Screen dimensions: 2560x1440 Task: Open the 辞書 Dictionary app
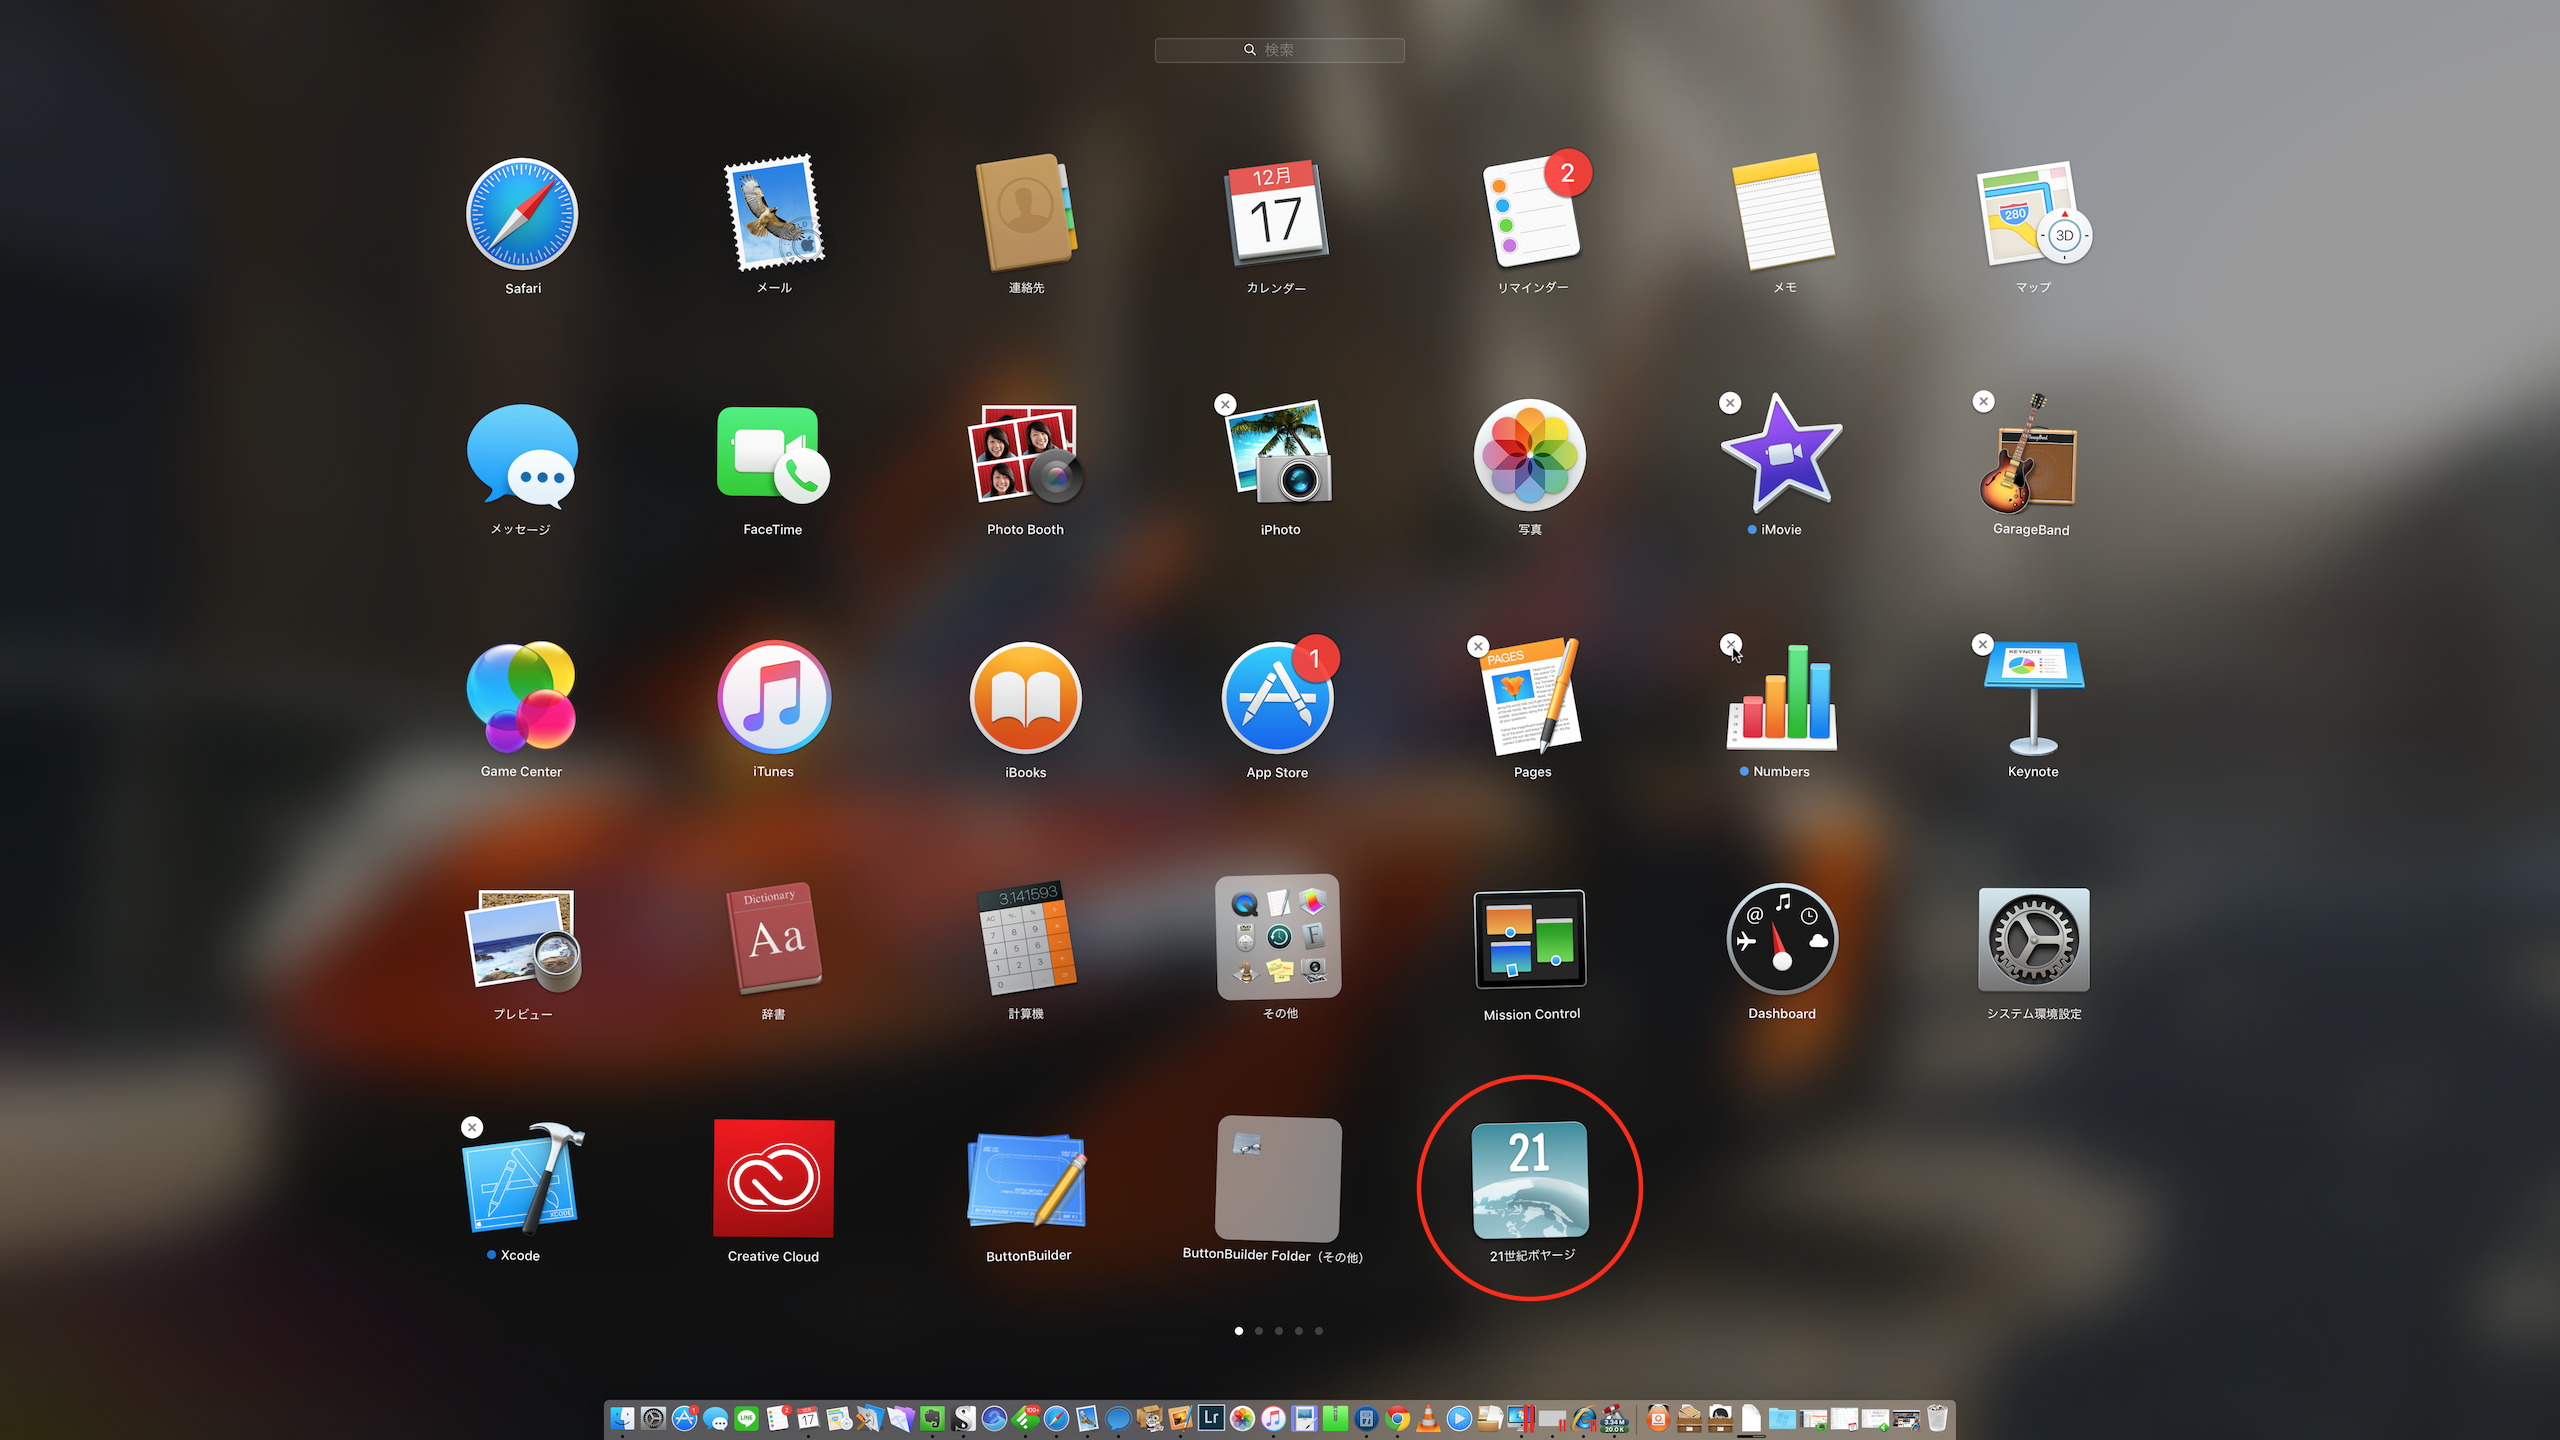[773, 938]
